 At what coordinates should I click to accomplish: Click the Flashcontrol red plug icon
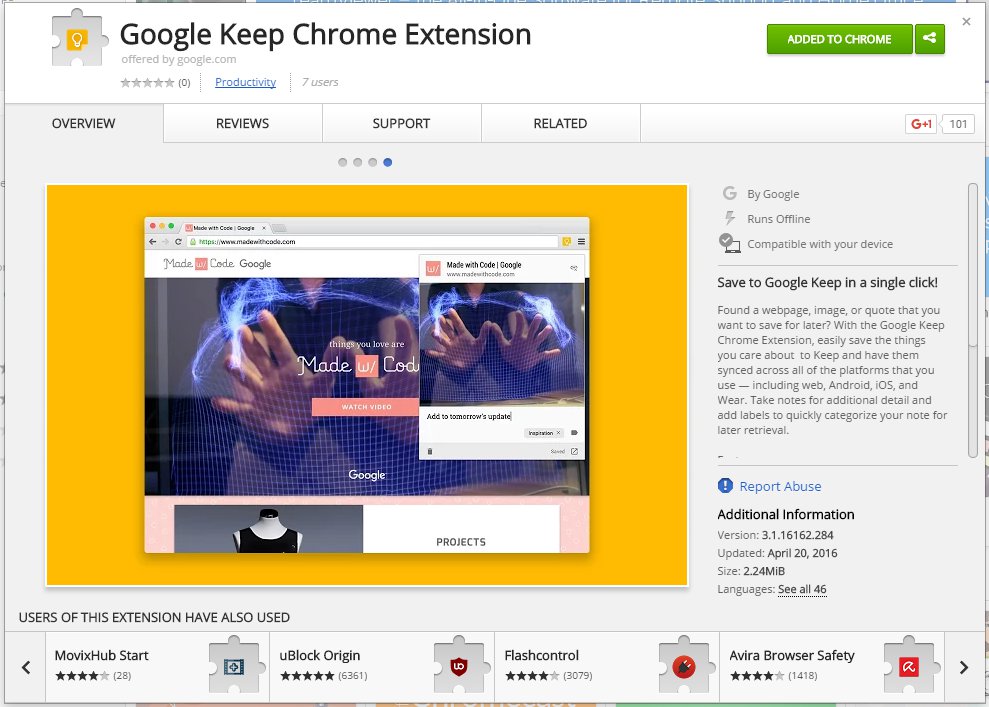684,666
